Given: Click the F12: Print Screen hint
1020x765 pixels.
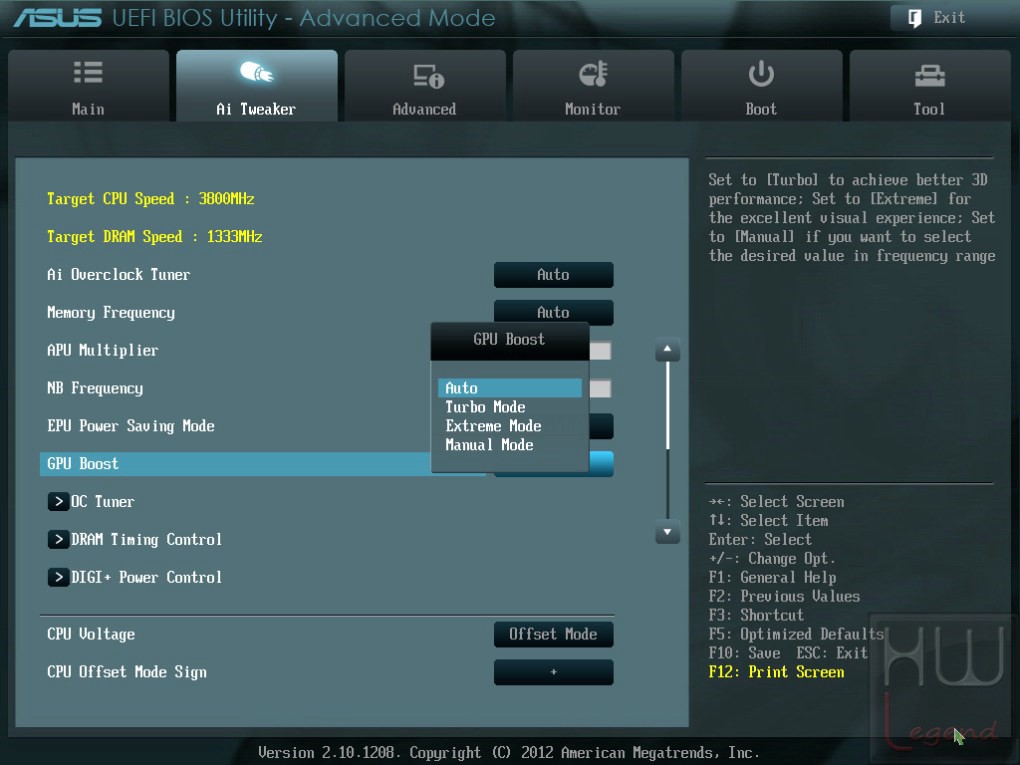Looking at the screenshot, I should click(x=776, y=672).
